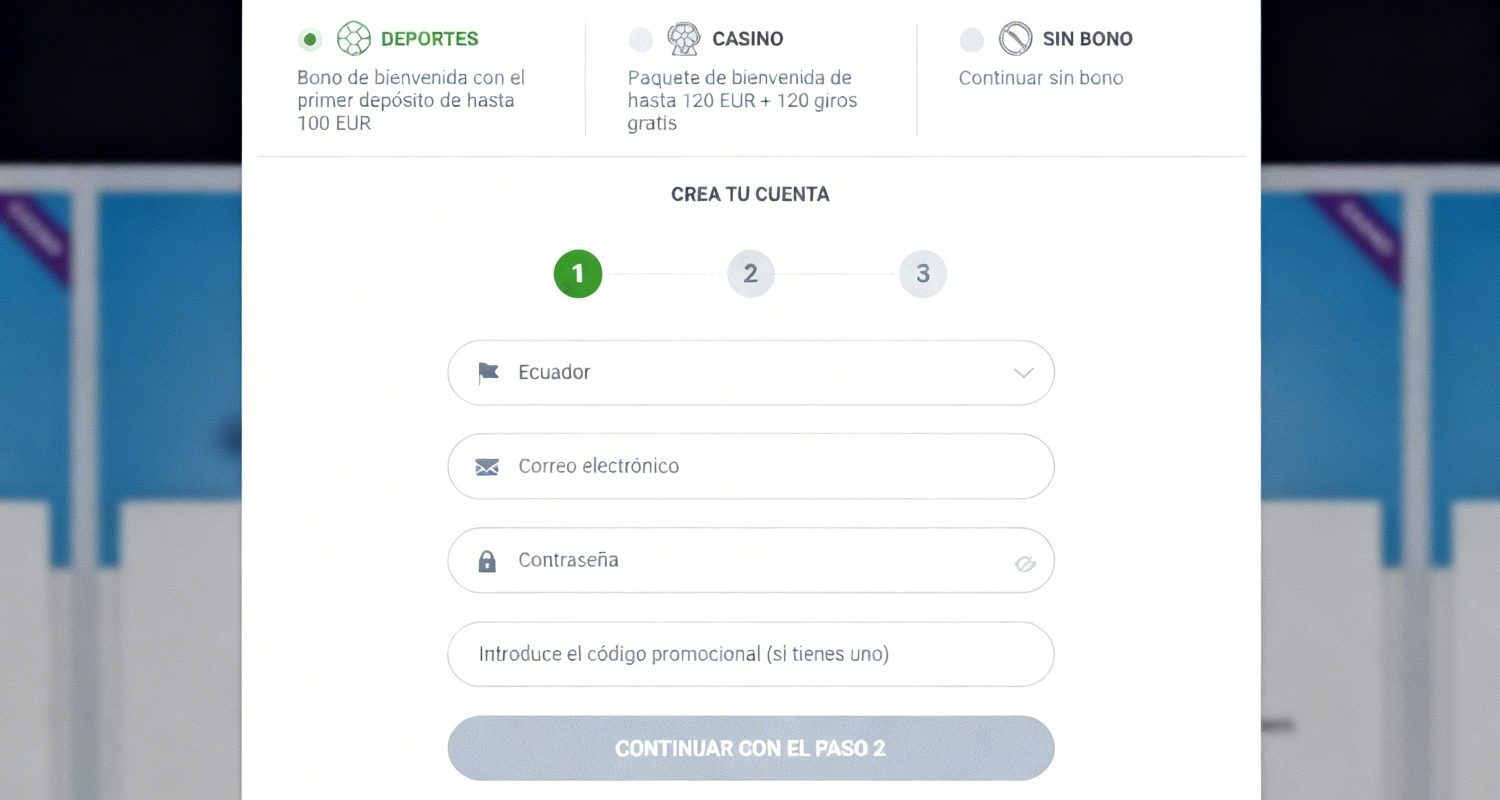Click the roulette wheel icon beside CASINO
This screenshot has height=800, width=1500.
(684, 38)
